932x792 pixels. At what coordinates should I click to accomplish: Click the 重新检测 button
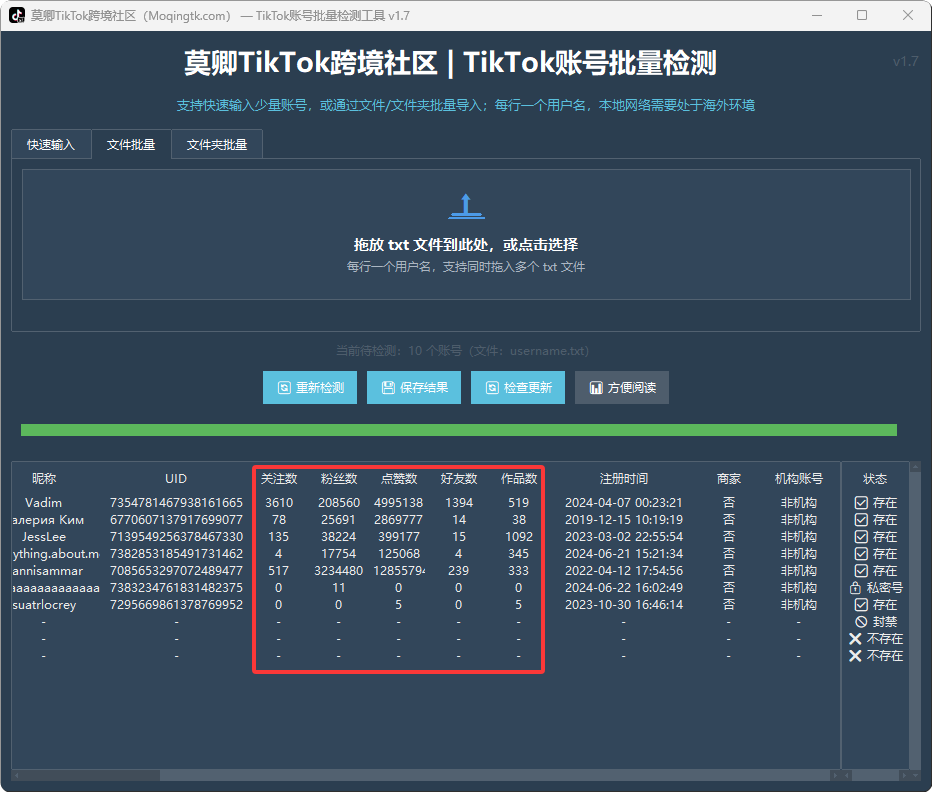coord(310,388)
